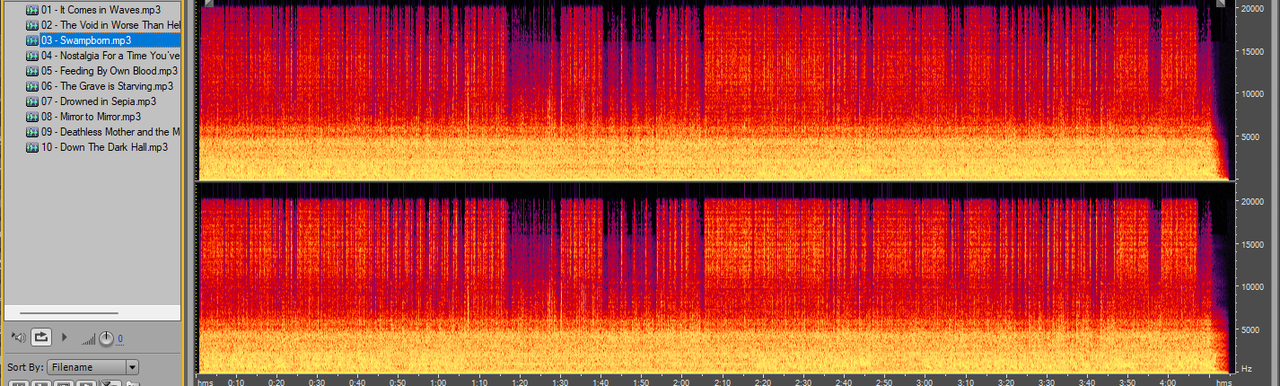Click the file list horizontal scrollbar

pyautogui.click(x=68, y=312)
